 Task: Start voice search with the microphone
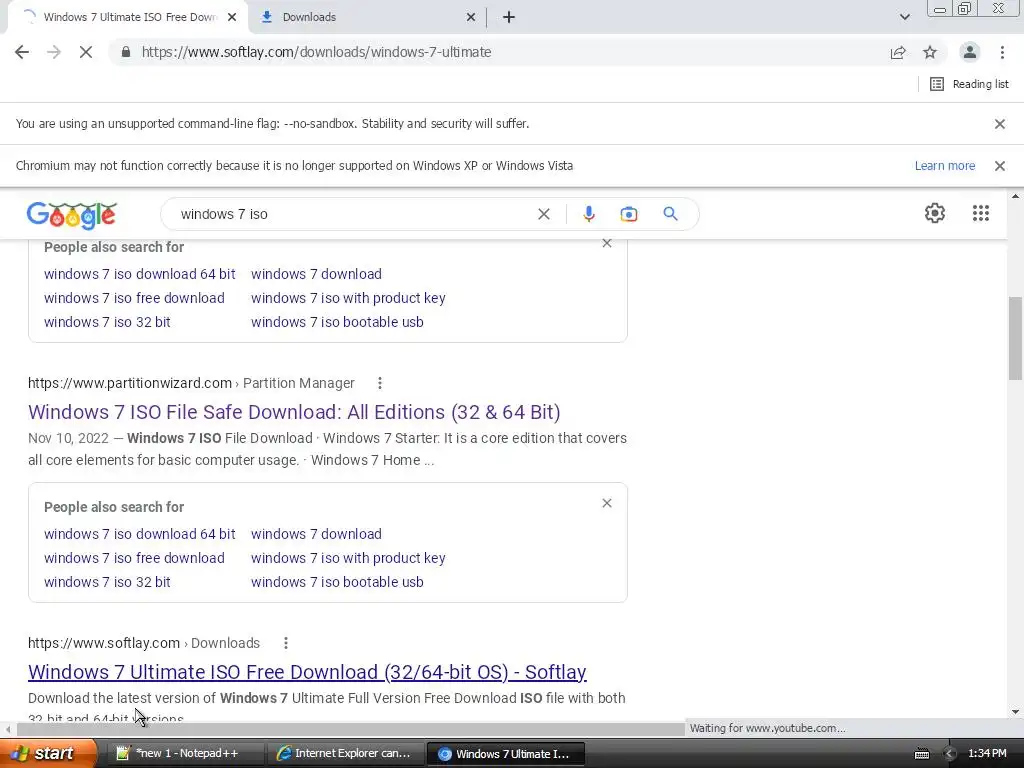(588, 214)
